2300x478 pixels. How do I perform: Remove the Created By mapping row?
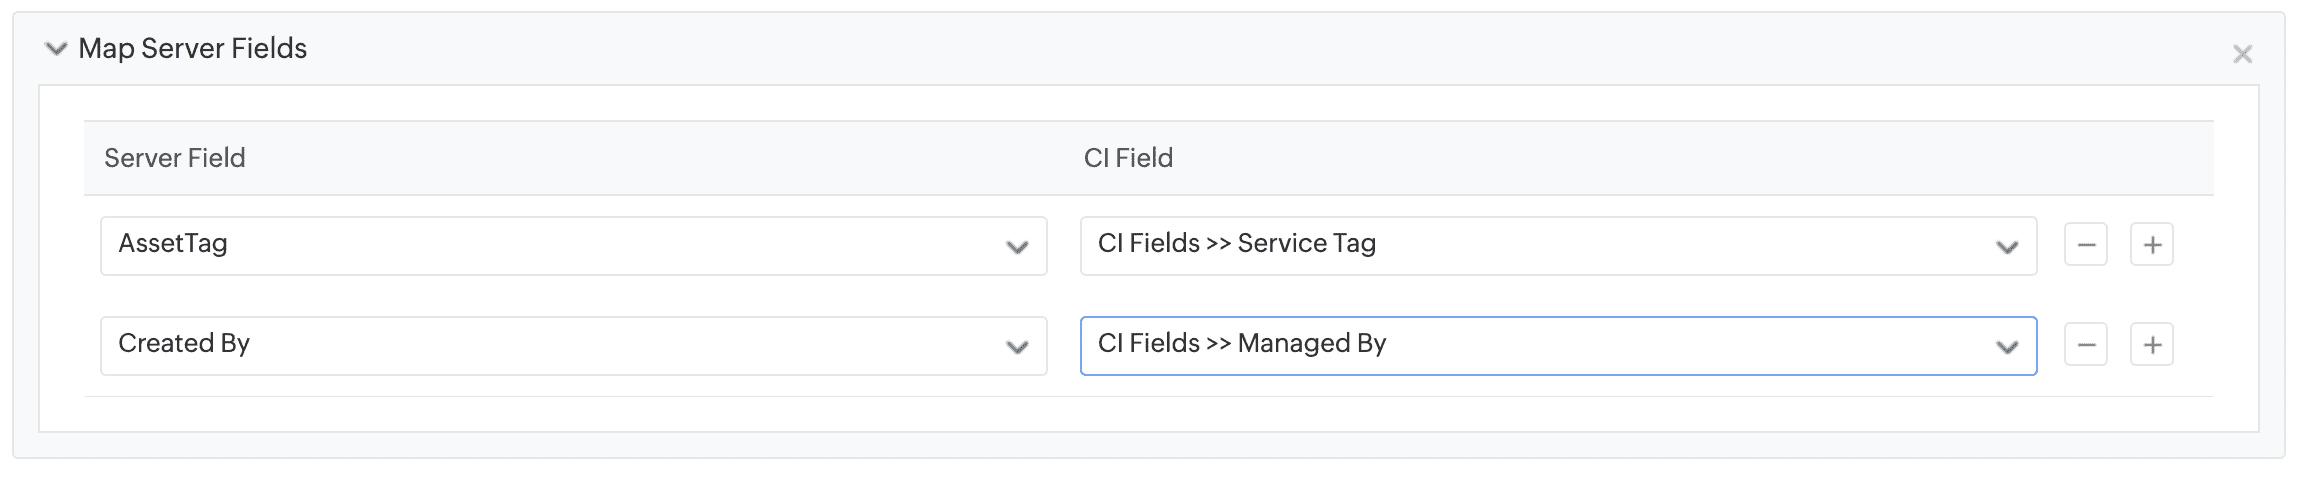click(x=2085, y=345)
